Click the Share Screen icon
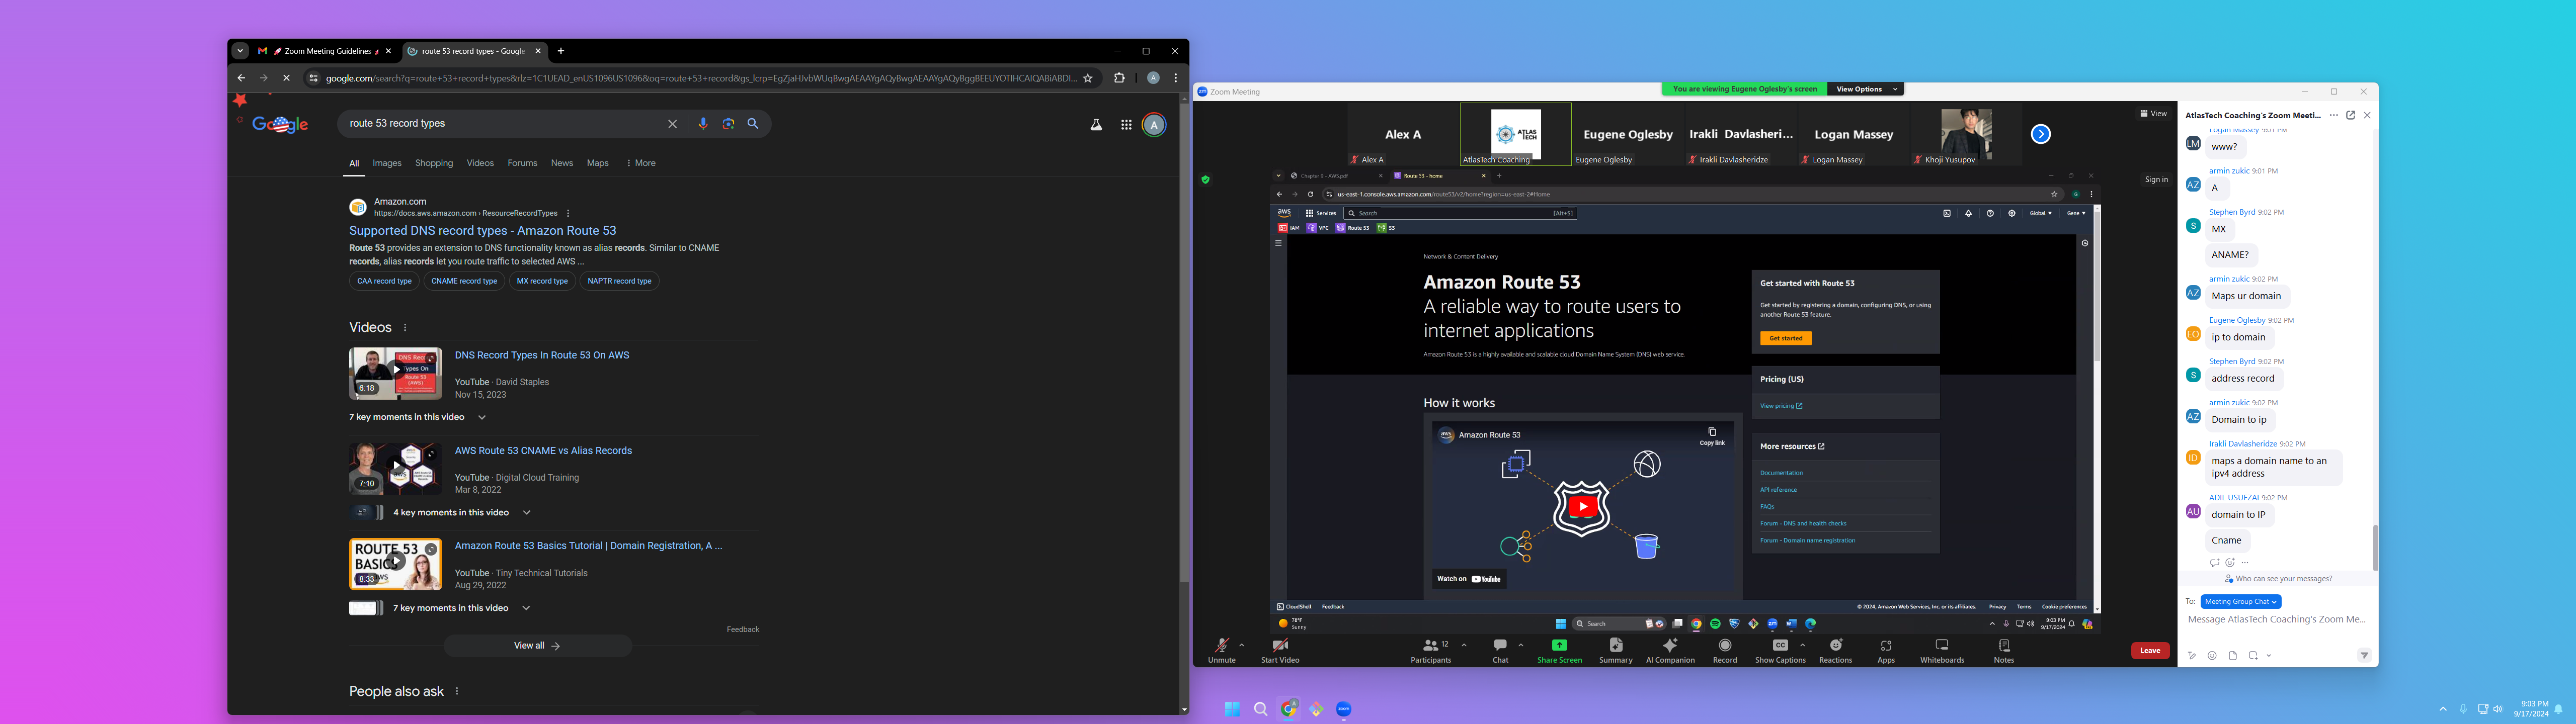2576x724 pixels. pos(1559,646)
